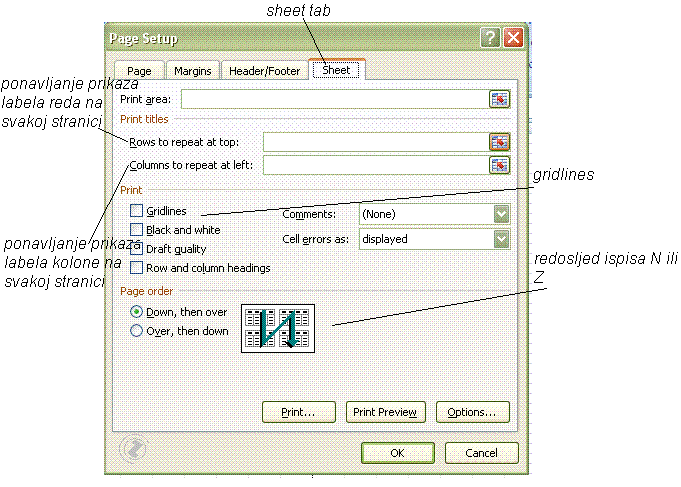Image resolution: width=681 pixels, height=487 pixels.
Task: Click range selector icon for Rows to repeat
Action: pyautogui.click(x=499, y=142)
